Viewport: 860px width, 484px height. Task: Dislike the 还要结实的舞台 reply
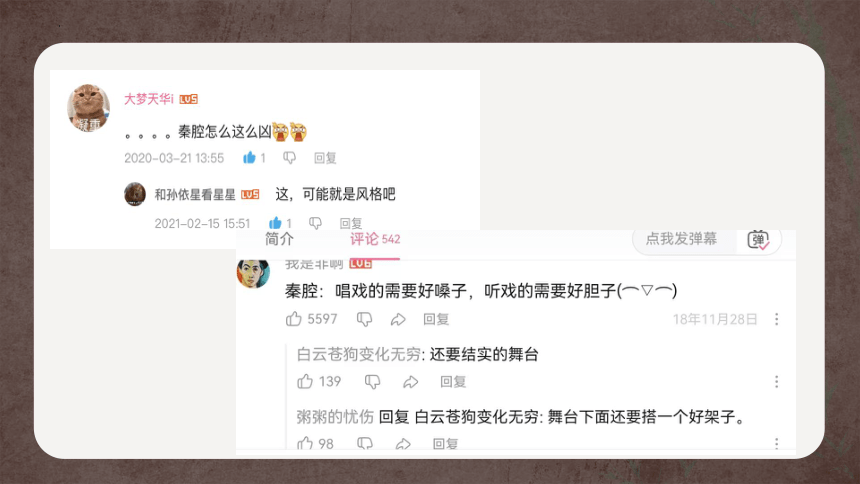[372, 381]
